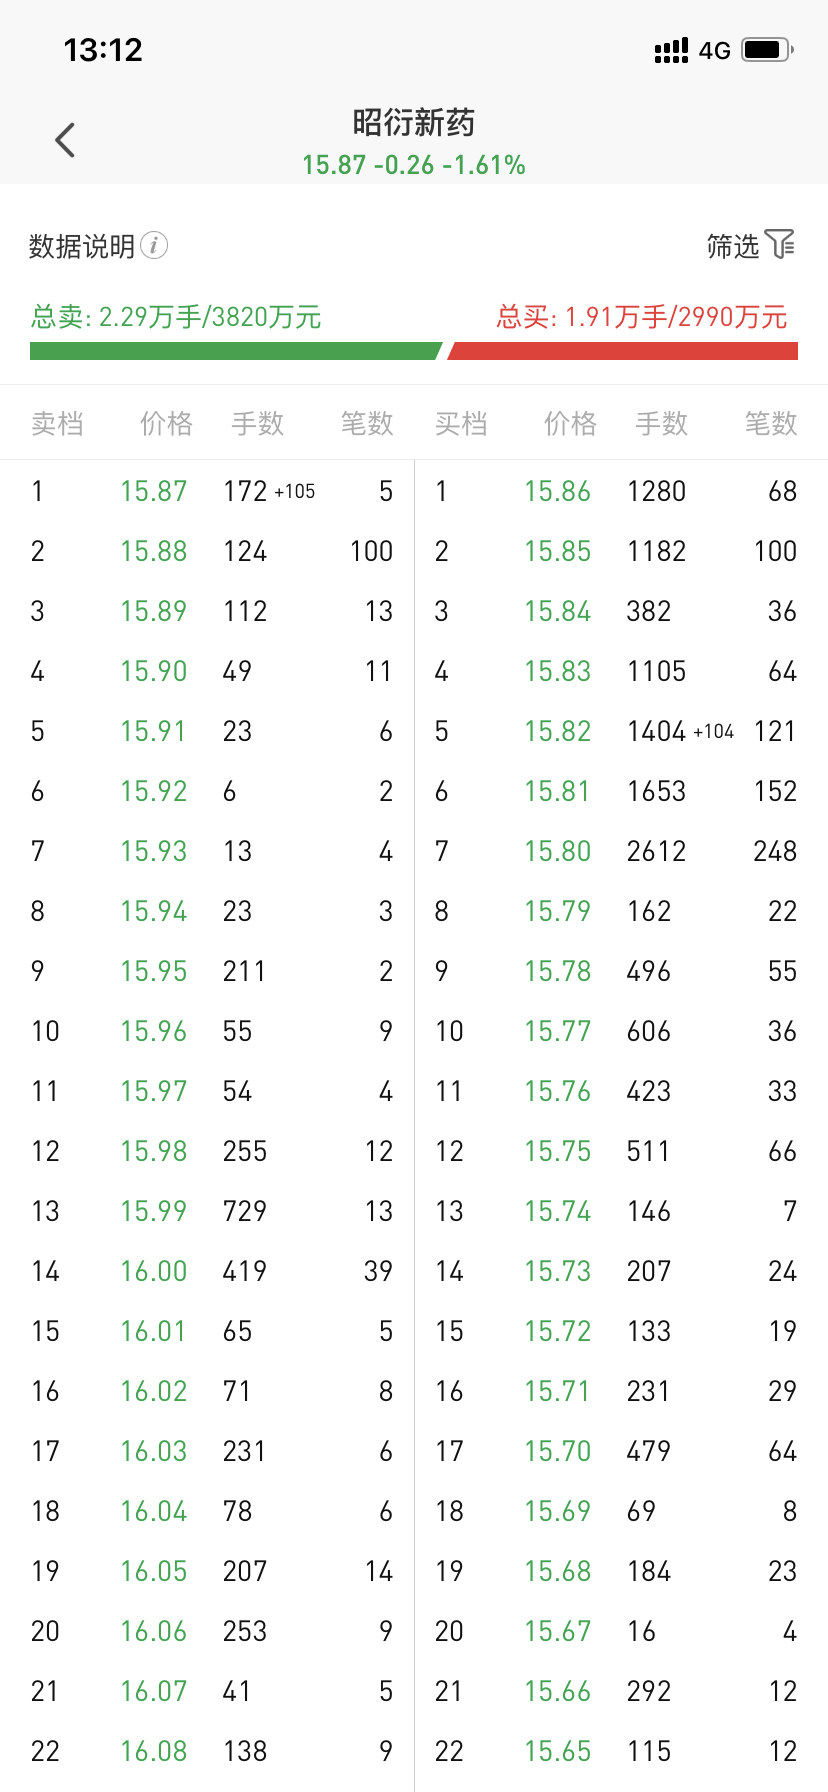Select sell level 1 price 15.87
The width and height of the screenshot is (828, 1792).
point(154,491)
